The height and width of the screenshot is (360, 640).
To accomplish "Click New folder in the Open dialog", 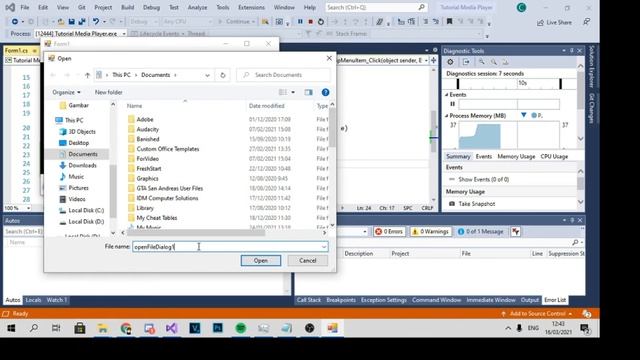I will tap(109, 92).
